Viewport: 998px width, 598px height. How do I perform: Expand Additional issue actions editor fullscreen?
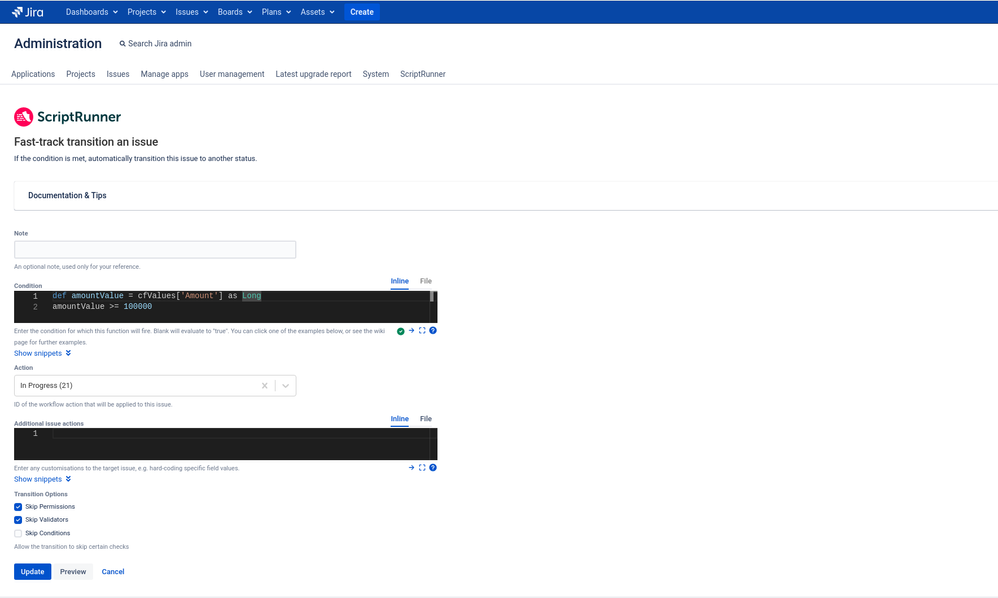[x=422, y=468]
